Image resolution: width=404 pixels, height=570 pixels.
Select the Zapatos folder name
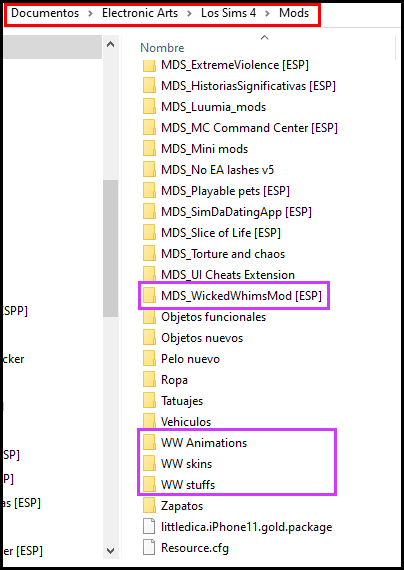(182, 506)
